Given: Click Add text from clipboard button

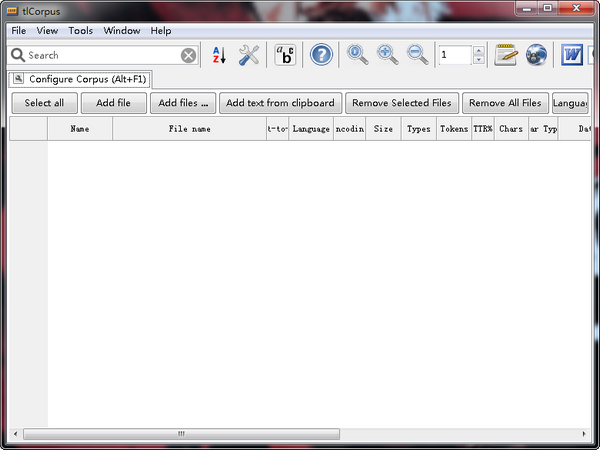Looking at the screenshot, I should tap(280, 103).
